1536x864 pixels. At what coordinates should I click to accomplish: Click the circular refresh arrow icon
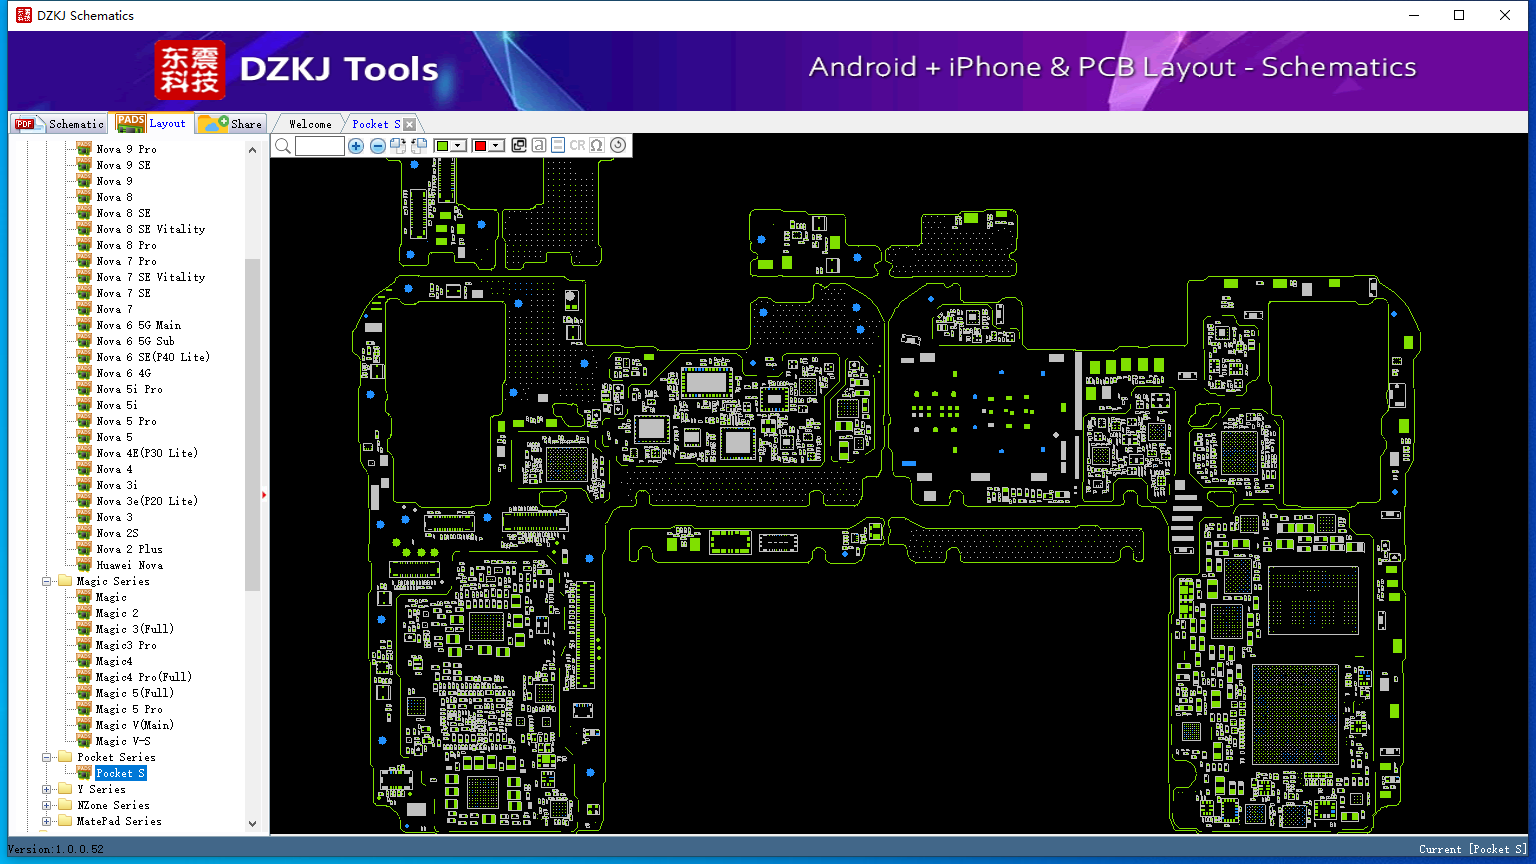pos(618,145)
